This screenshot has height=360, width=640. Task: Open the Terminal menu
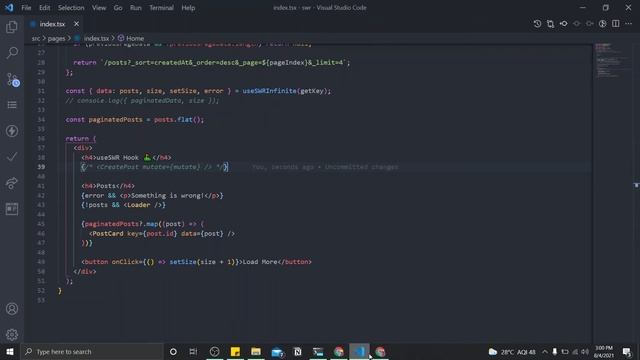(x=161, y=8)
